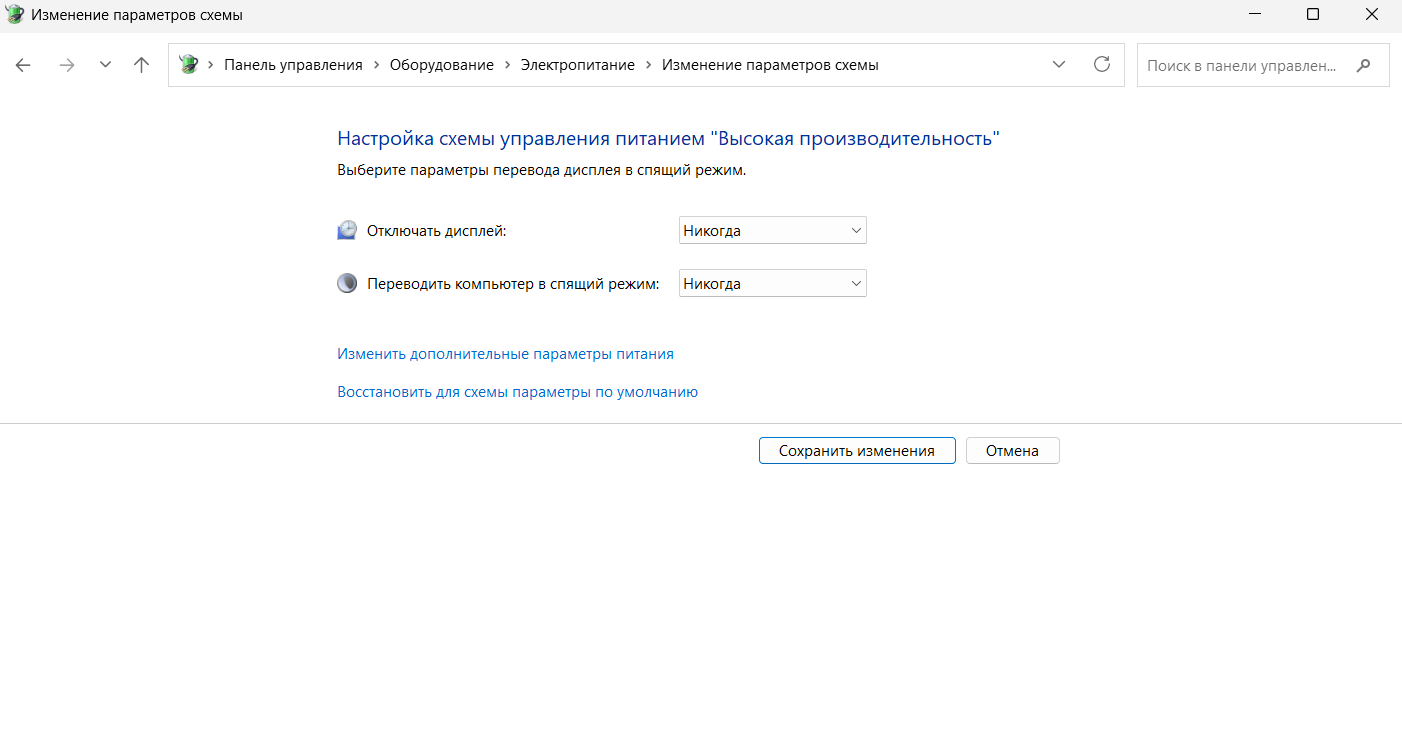This screenshot has height=730, width=1402.
Task: Expand the address bar history dropdown
Action: [1059, 65]
